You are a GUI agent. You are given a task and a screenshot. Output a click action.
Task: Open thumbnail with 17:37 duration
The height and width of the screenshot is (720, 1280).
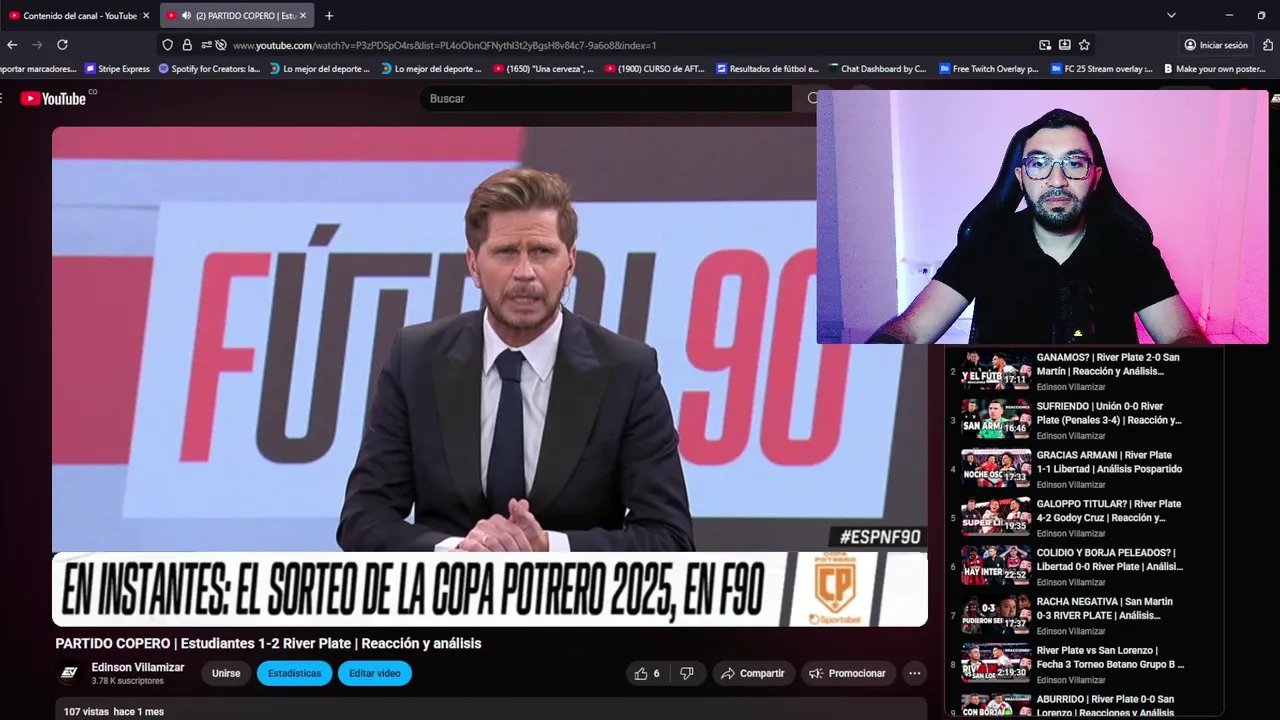[x=996, y=614]
